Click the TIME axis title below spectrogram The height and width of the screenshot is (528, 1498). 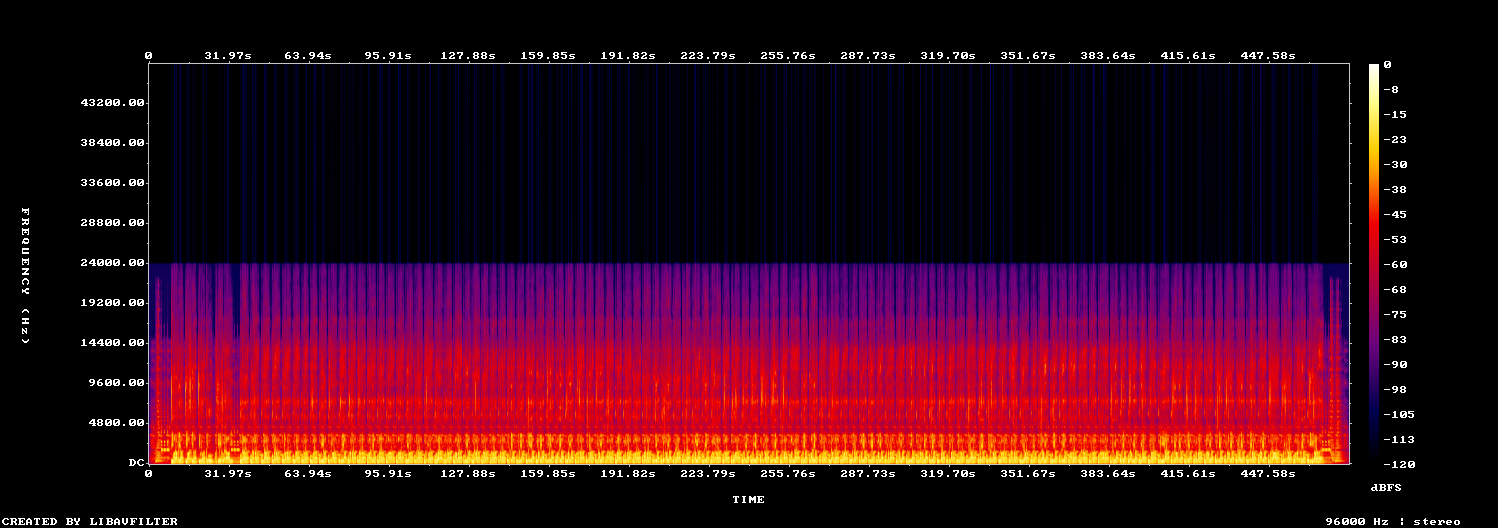tap(748, 499)
